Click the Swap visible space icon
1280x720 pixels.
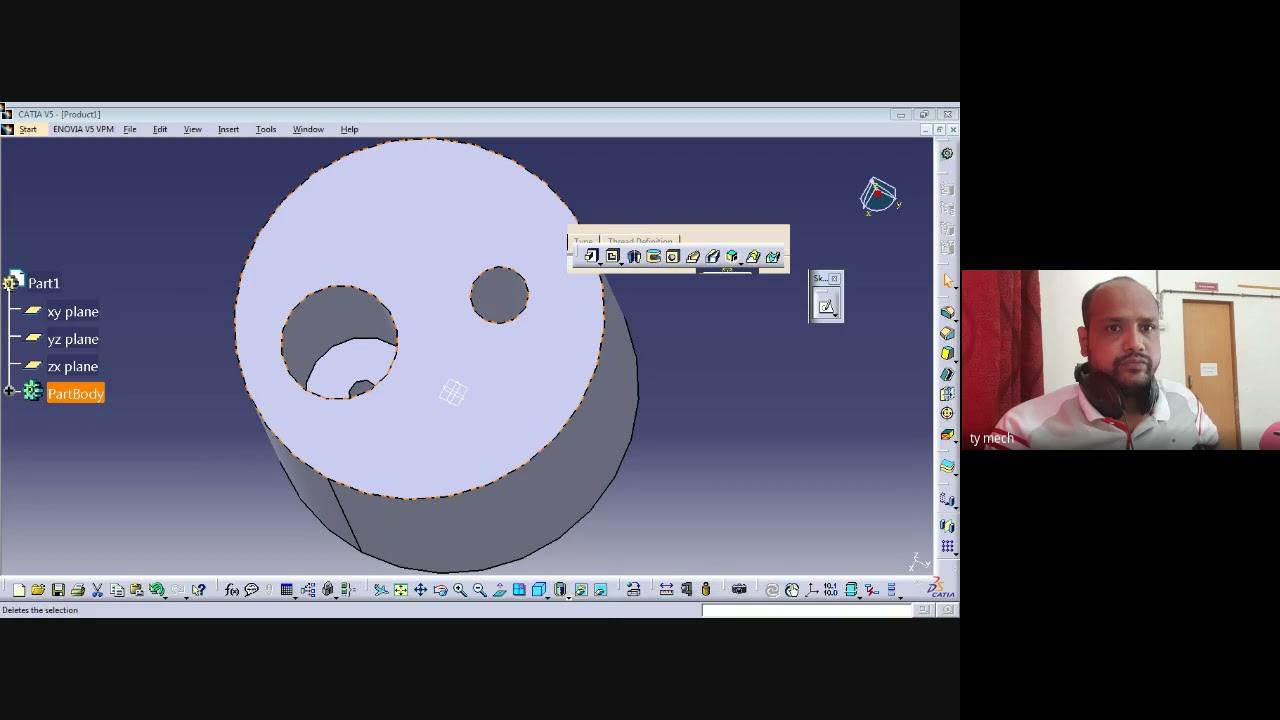click(601, 590)
